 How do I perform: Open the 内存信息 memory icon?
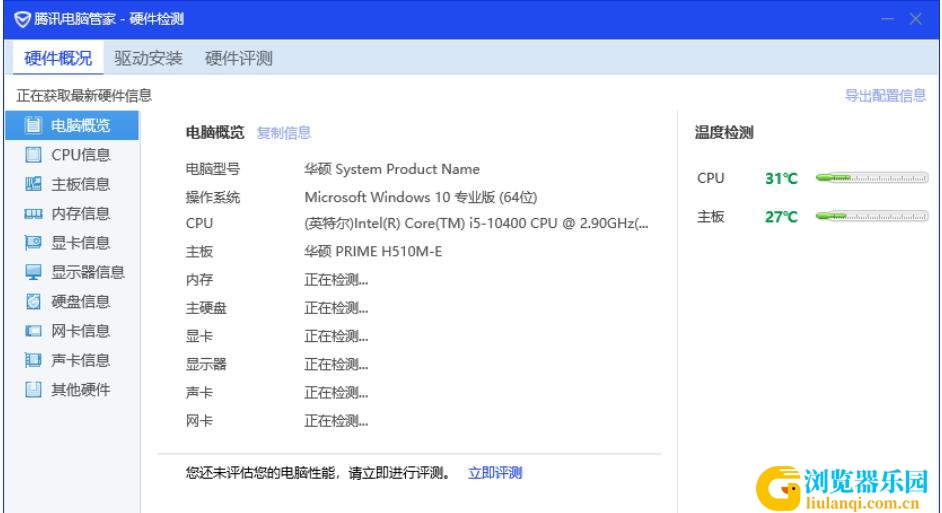click(33, 213)
